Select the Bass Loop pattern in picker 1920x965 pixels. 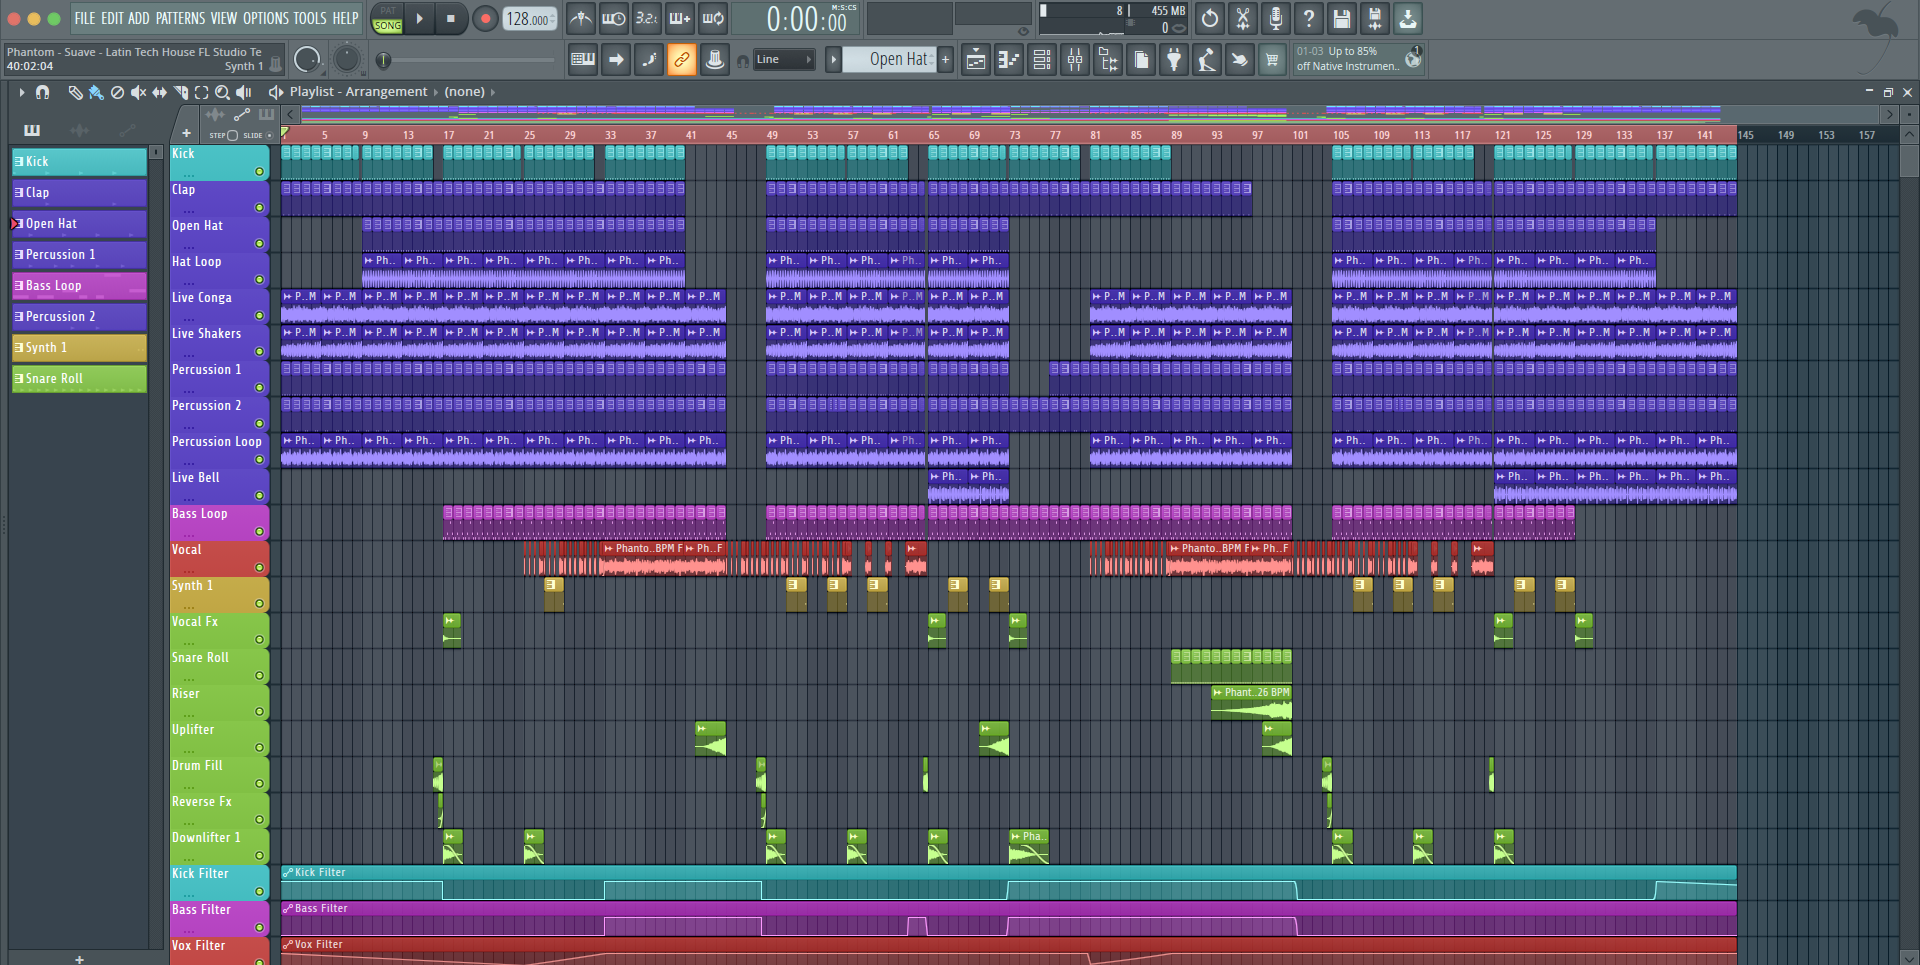pyautogui.click(x=78, y=286)
